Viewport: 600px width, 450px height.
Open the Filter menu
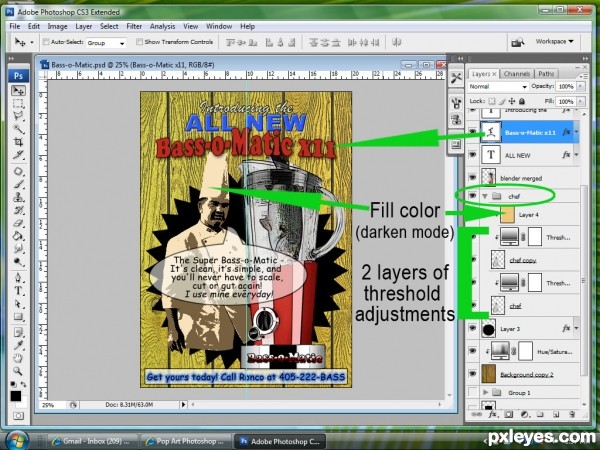click(134, 26)
